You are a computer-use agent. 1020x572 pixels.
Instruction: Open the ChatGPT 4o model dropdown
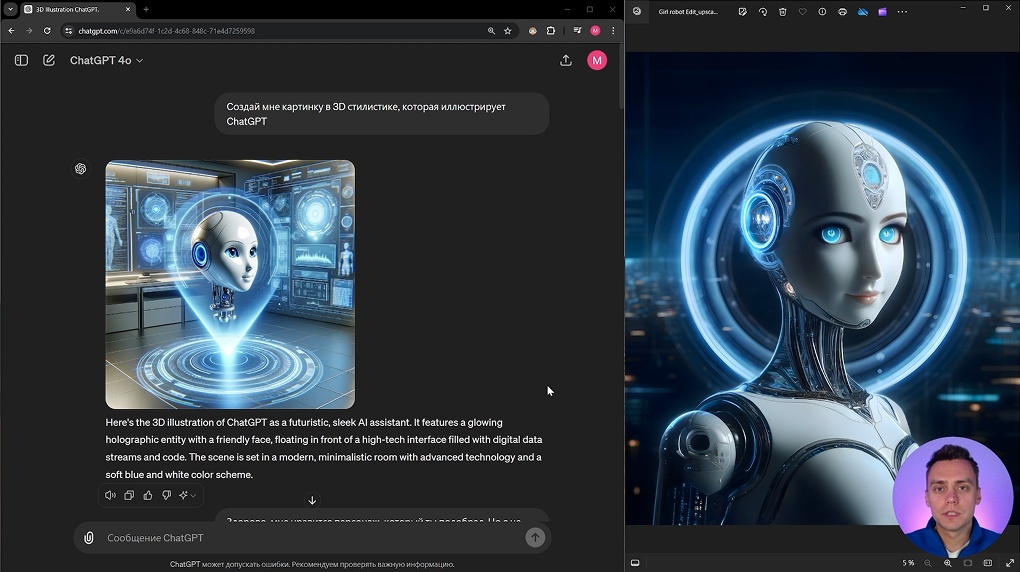107,61
